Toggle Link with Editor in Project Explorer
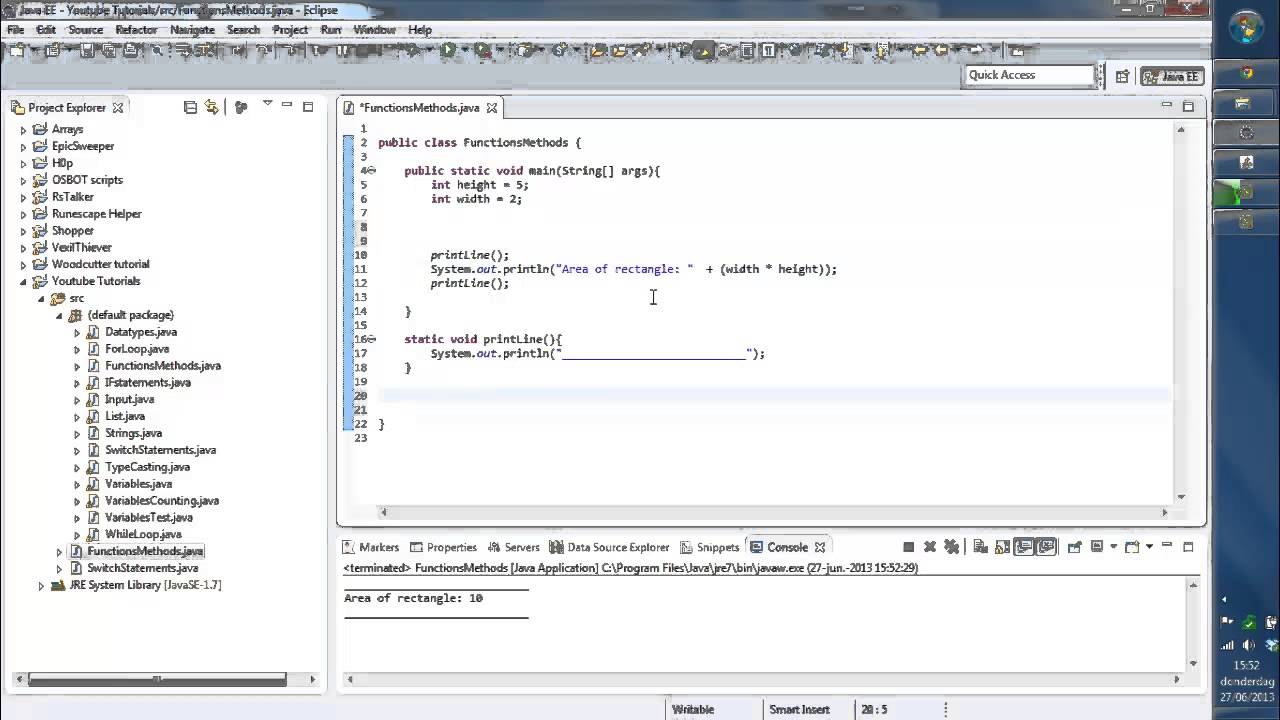This screenshot has width=1280, height=720. [211, 107]
